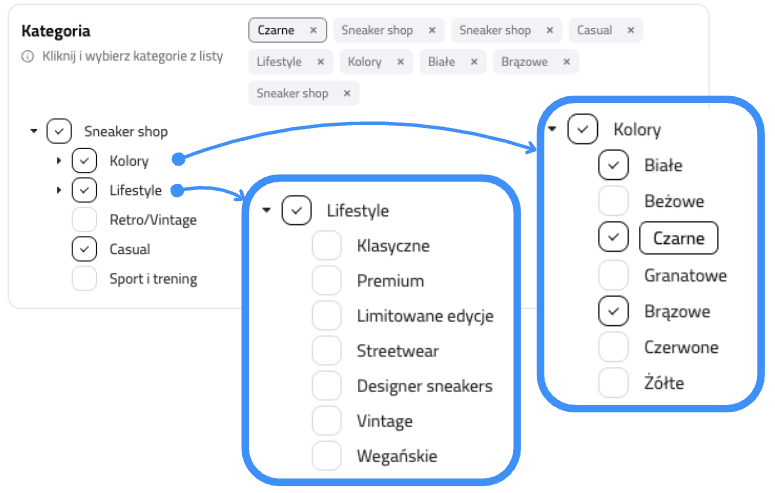Select the Żółte tree item label

[664, 383]
